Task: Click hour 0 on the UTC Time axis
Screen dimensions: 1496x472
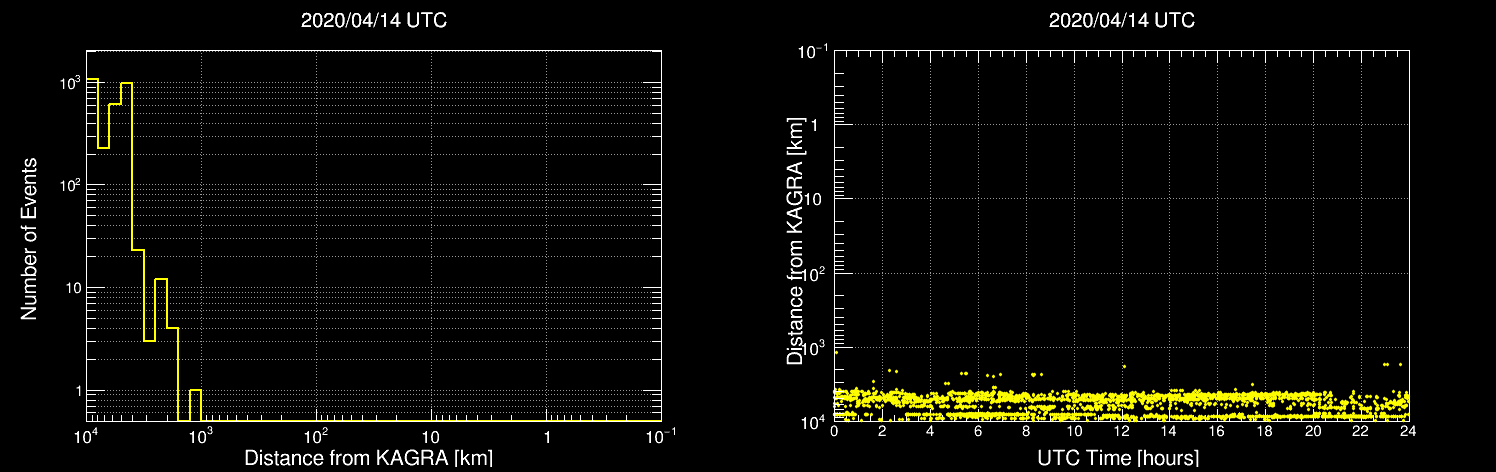Action: click(834, 431)
